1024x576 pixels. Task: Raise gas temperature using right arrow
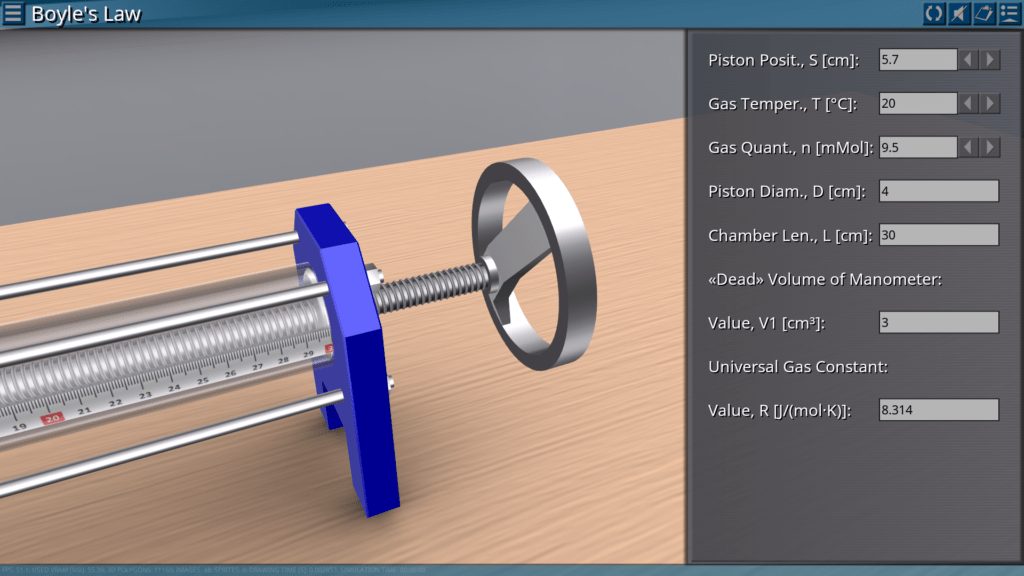[x=990, y=104]
